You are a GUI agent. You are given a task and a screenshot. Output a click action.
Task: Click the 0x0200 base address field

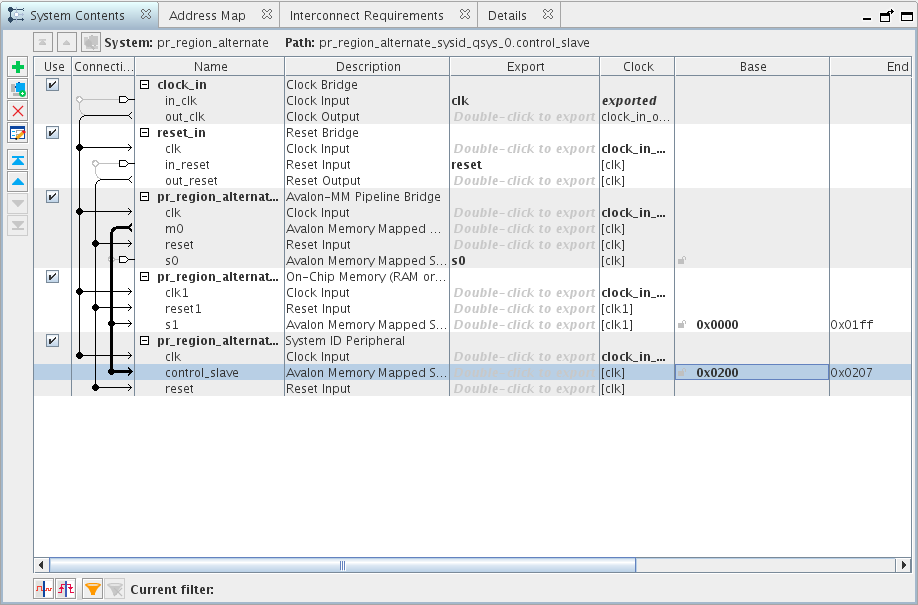[717, 373]
